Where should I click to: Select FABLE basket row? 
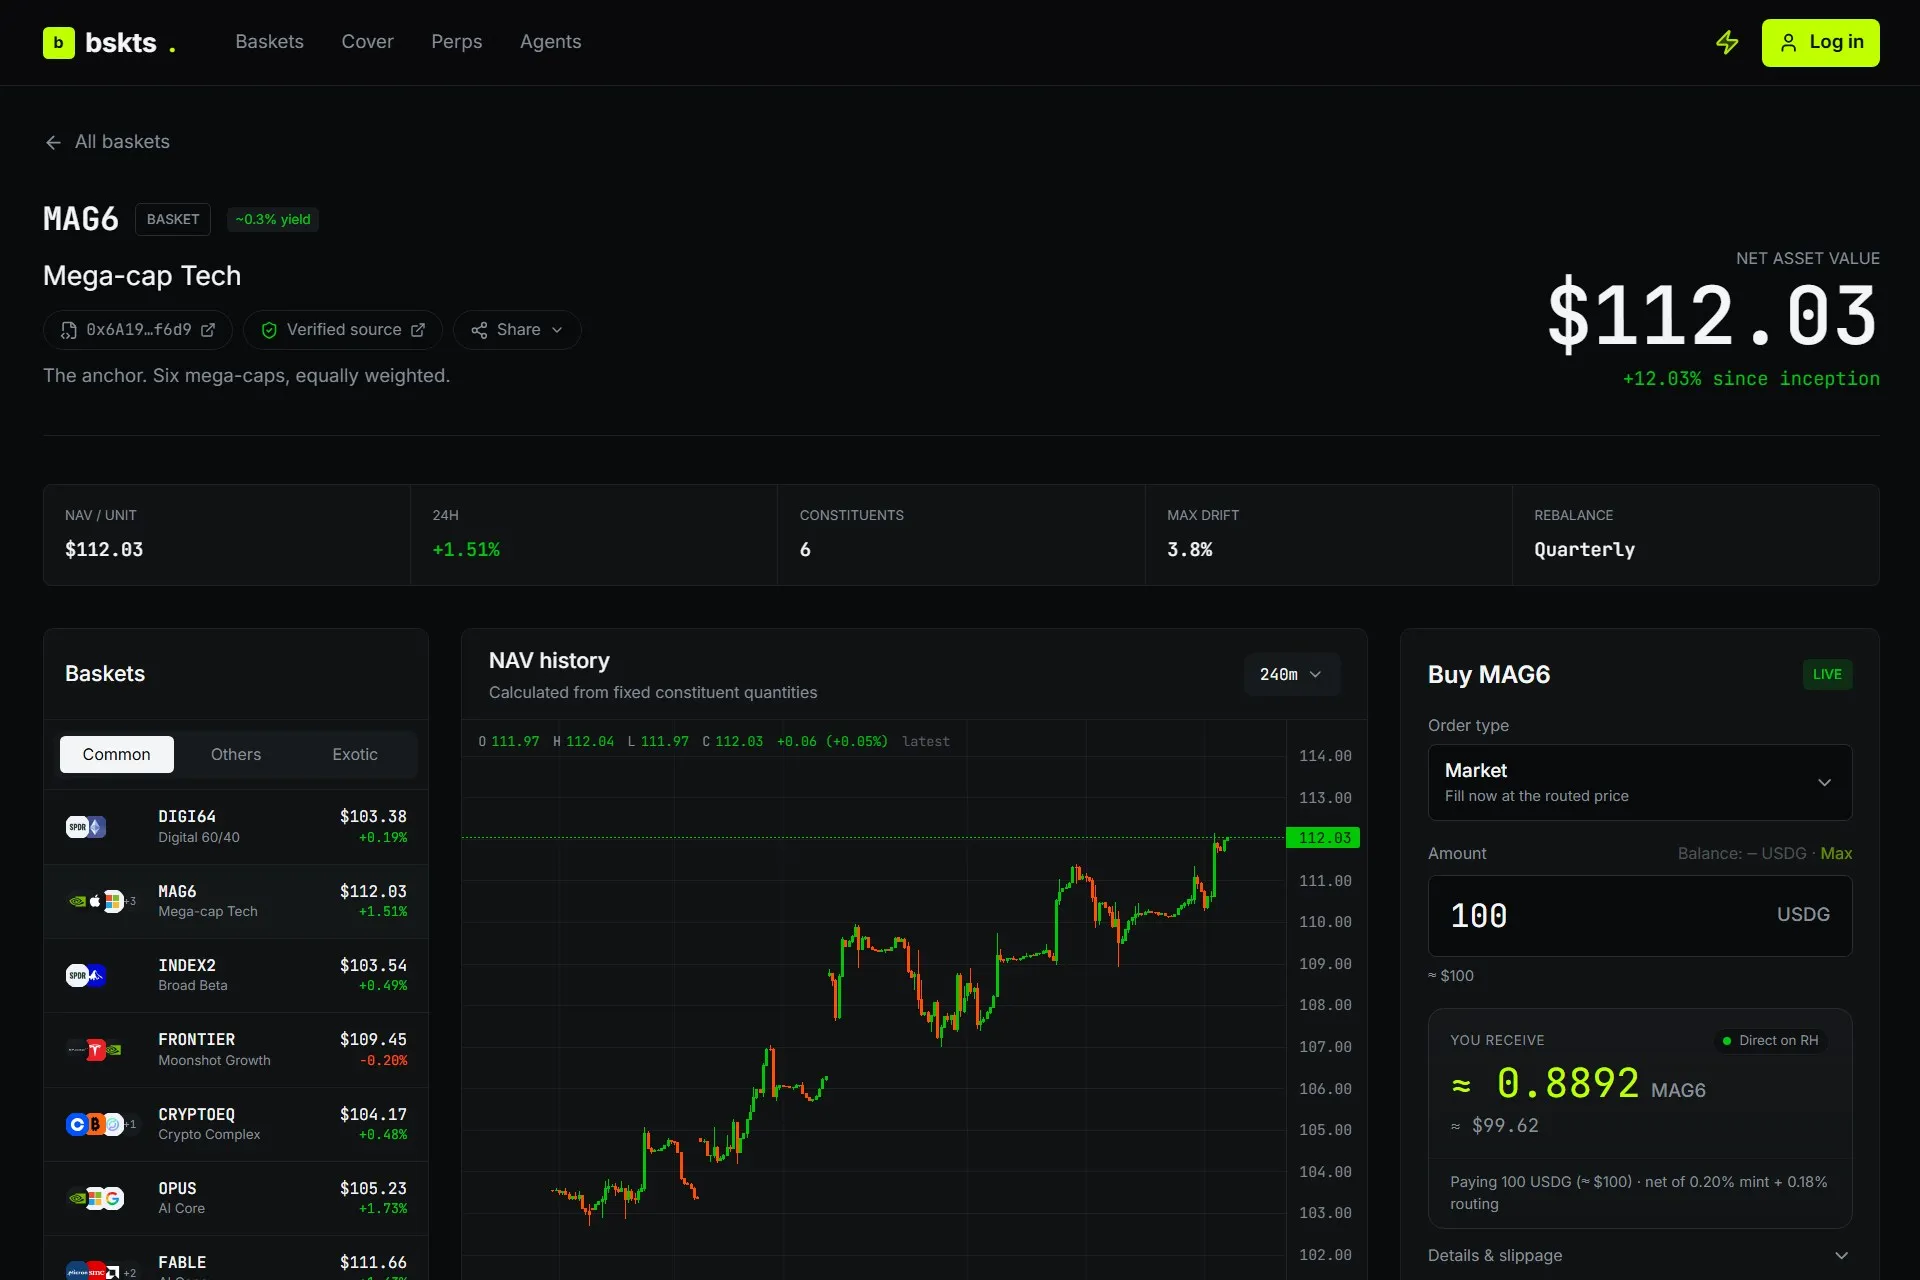tap(236, 1258)
